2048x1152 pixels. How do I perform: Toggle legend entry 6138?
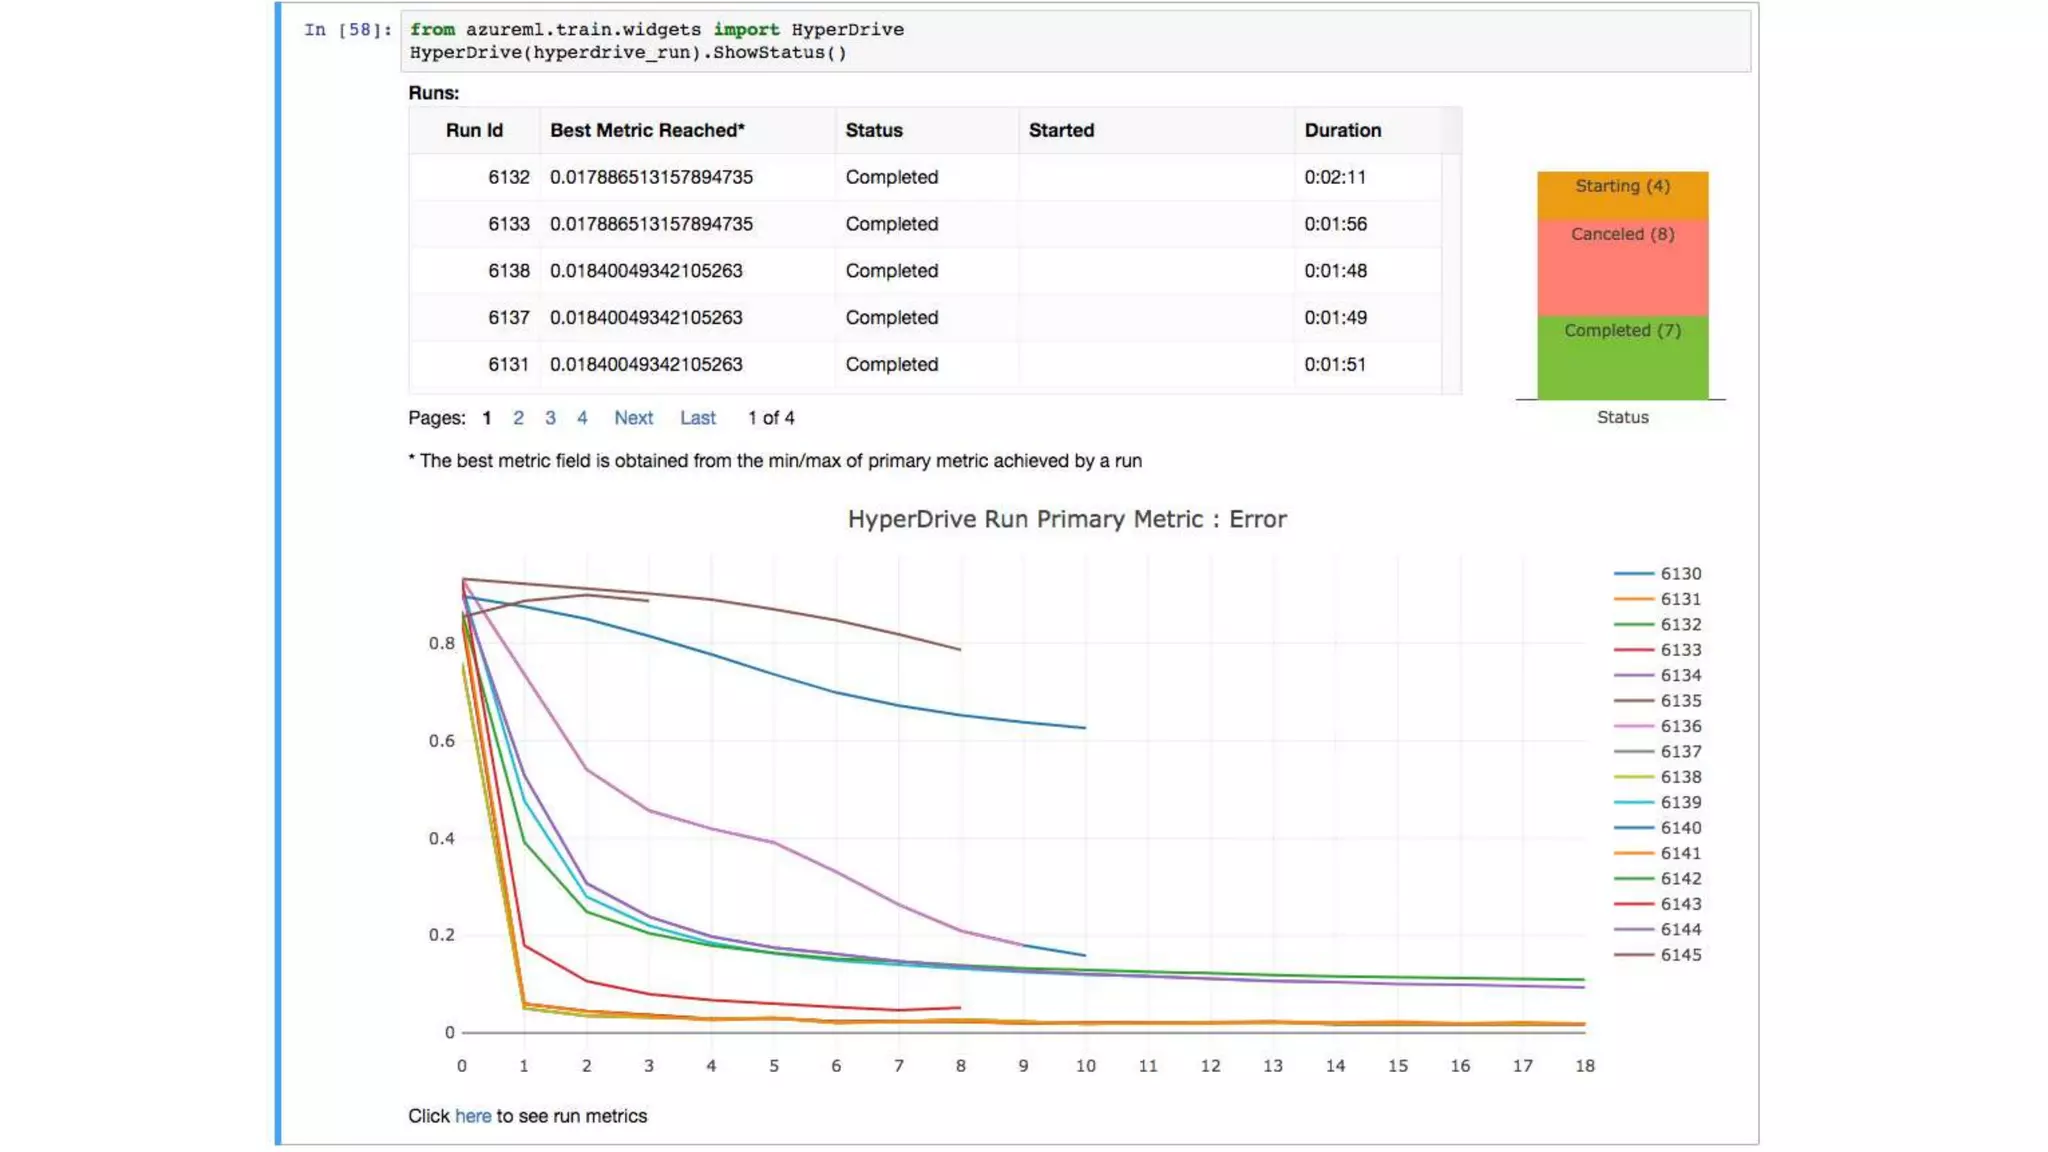(1657, 777)
